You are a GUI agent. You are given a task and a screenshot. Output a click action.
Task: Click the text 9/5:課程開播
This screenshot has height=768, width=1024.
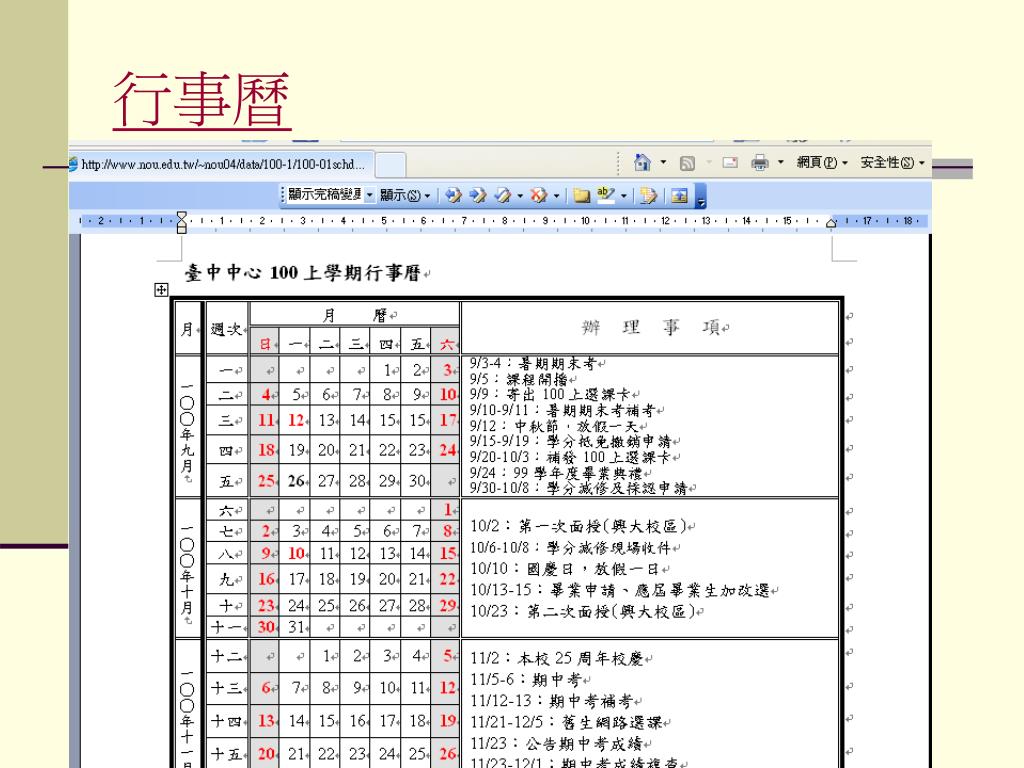(x=520, y=379)
